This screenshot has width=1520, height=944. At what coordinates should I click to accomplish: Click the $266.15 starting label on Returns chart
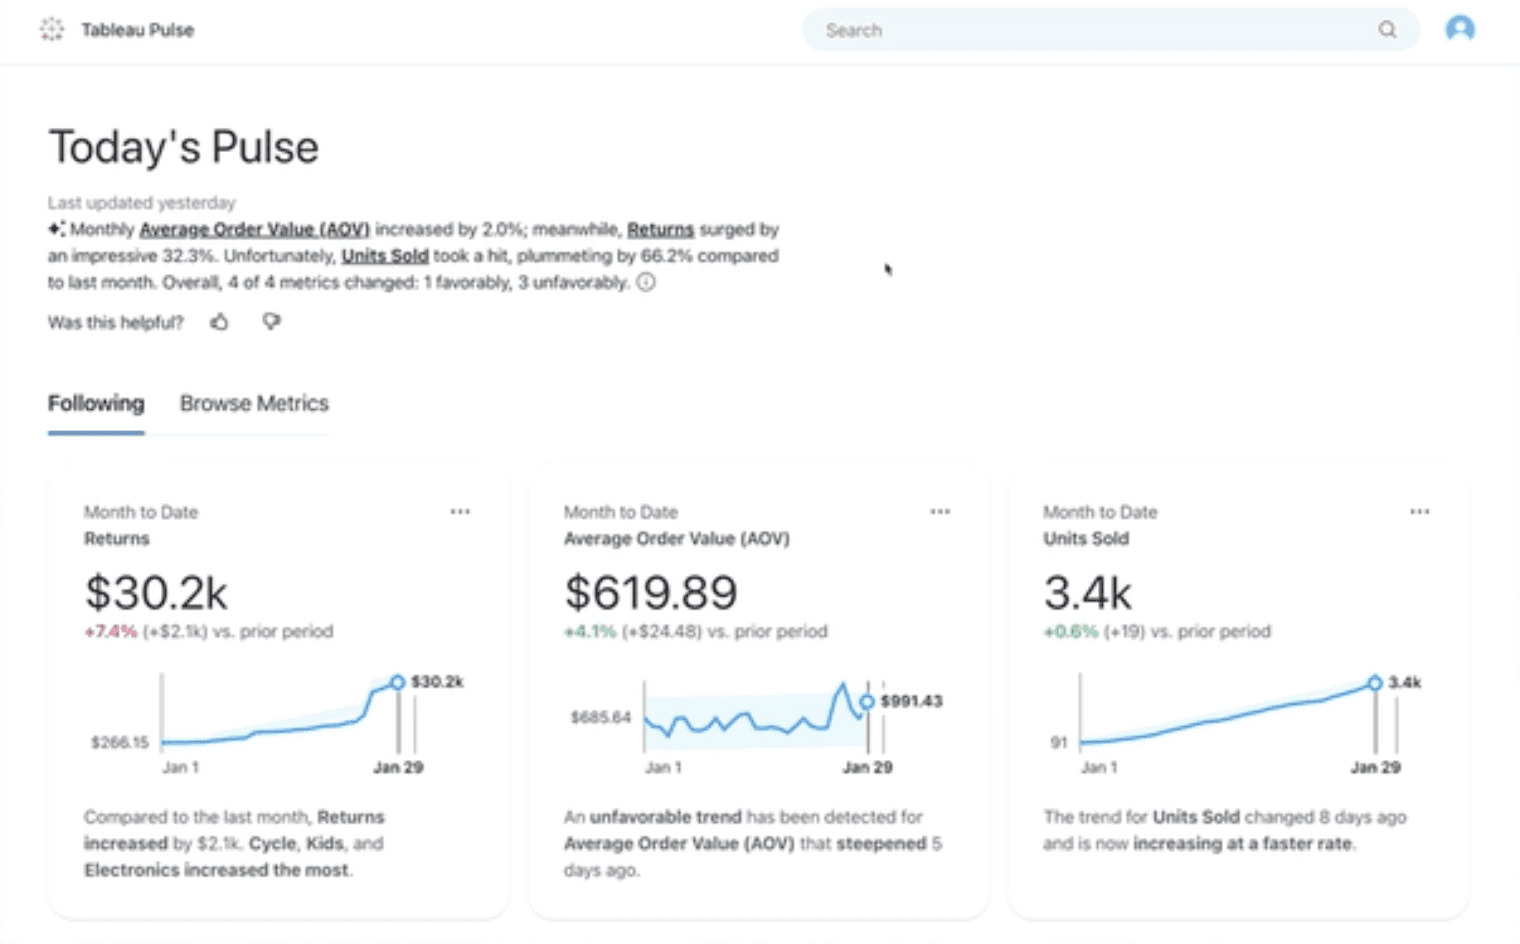(120, 743)
